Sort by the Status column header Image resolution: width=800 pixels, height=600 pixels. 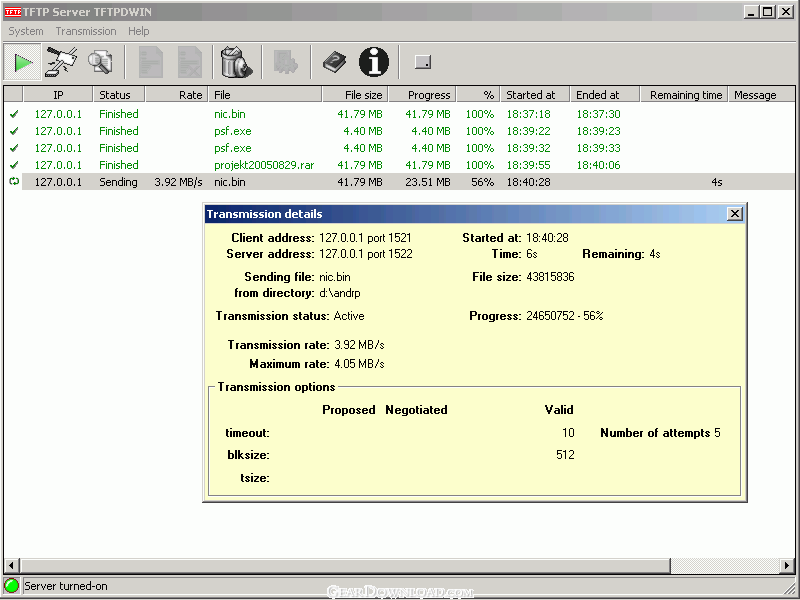[119, 94]
